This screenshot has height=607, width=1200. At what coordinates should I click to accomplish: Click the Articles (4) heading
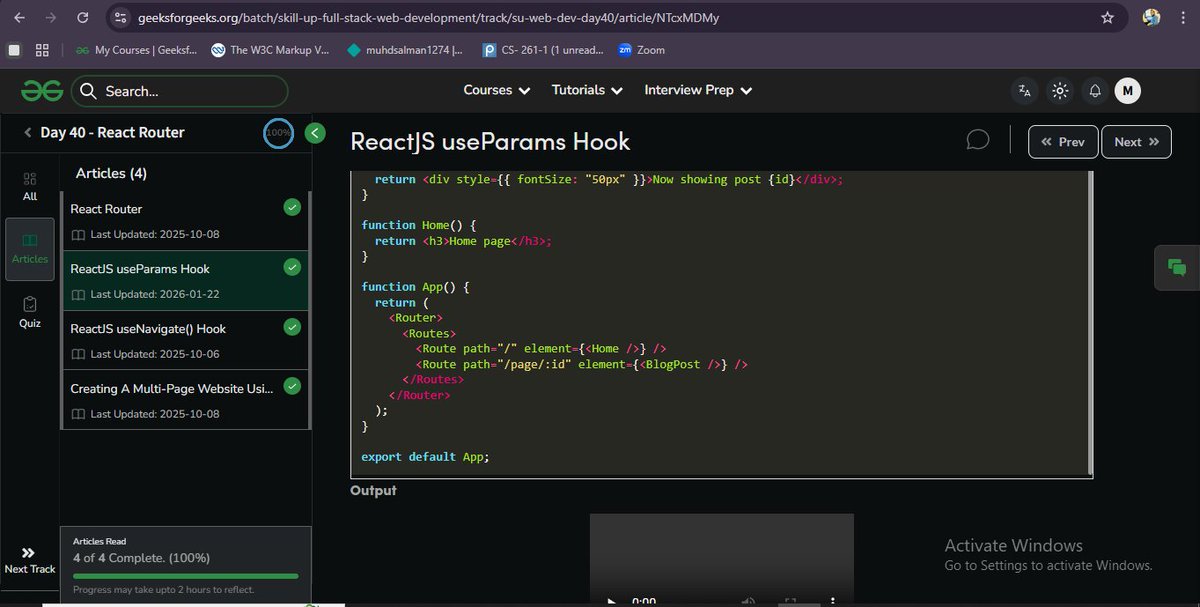(x=111, y=173)
